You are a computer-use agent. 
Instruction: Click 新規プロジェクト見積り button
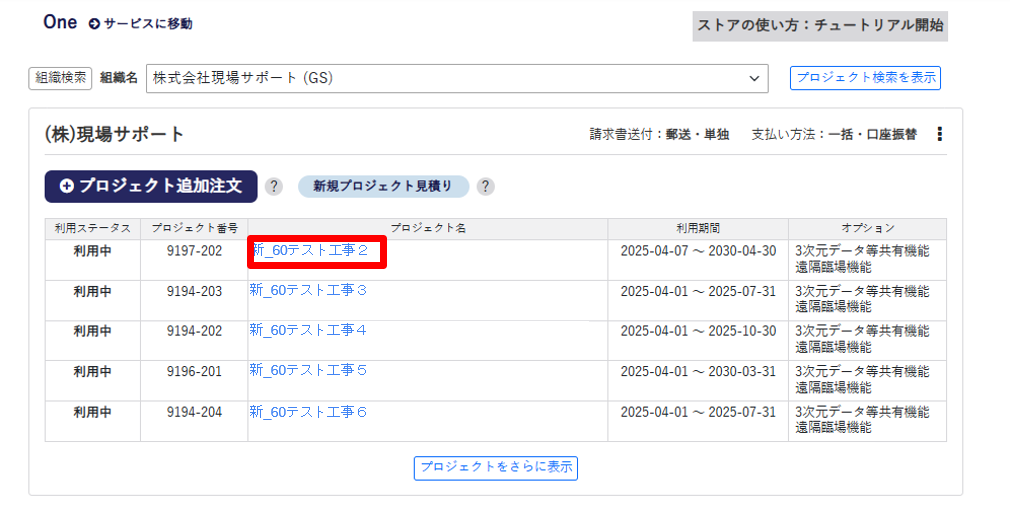click(383, 186)
